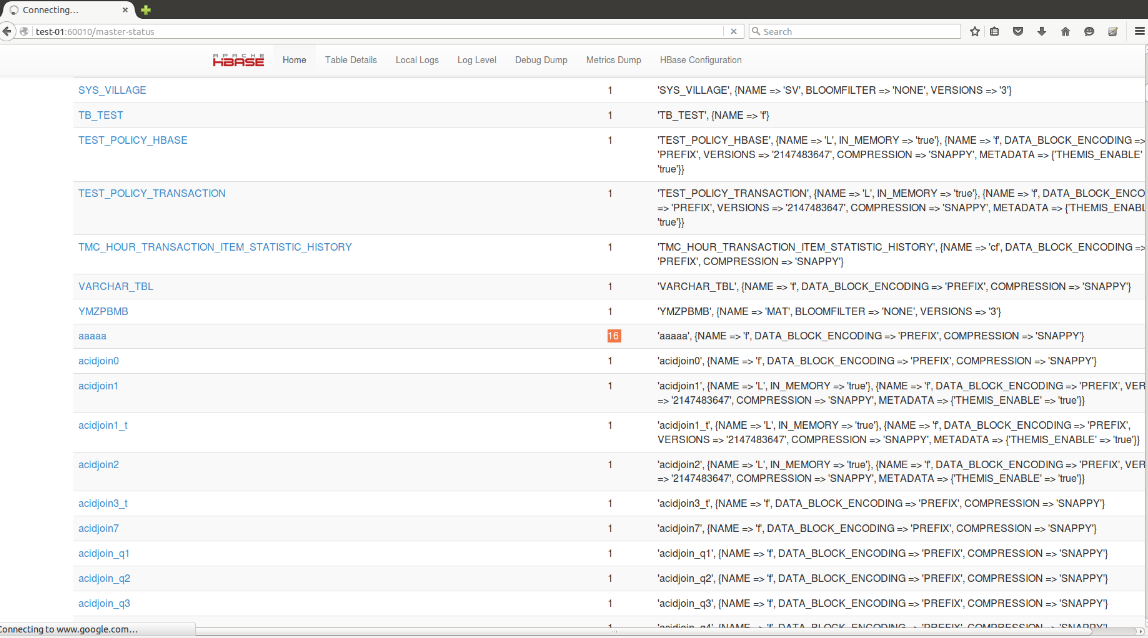The image size is (1148, 638).
Task: Open HBase Configuration
Action: click(700, 60)
